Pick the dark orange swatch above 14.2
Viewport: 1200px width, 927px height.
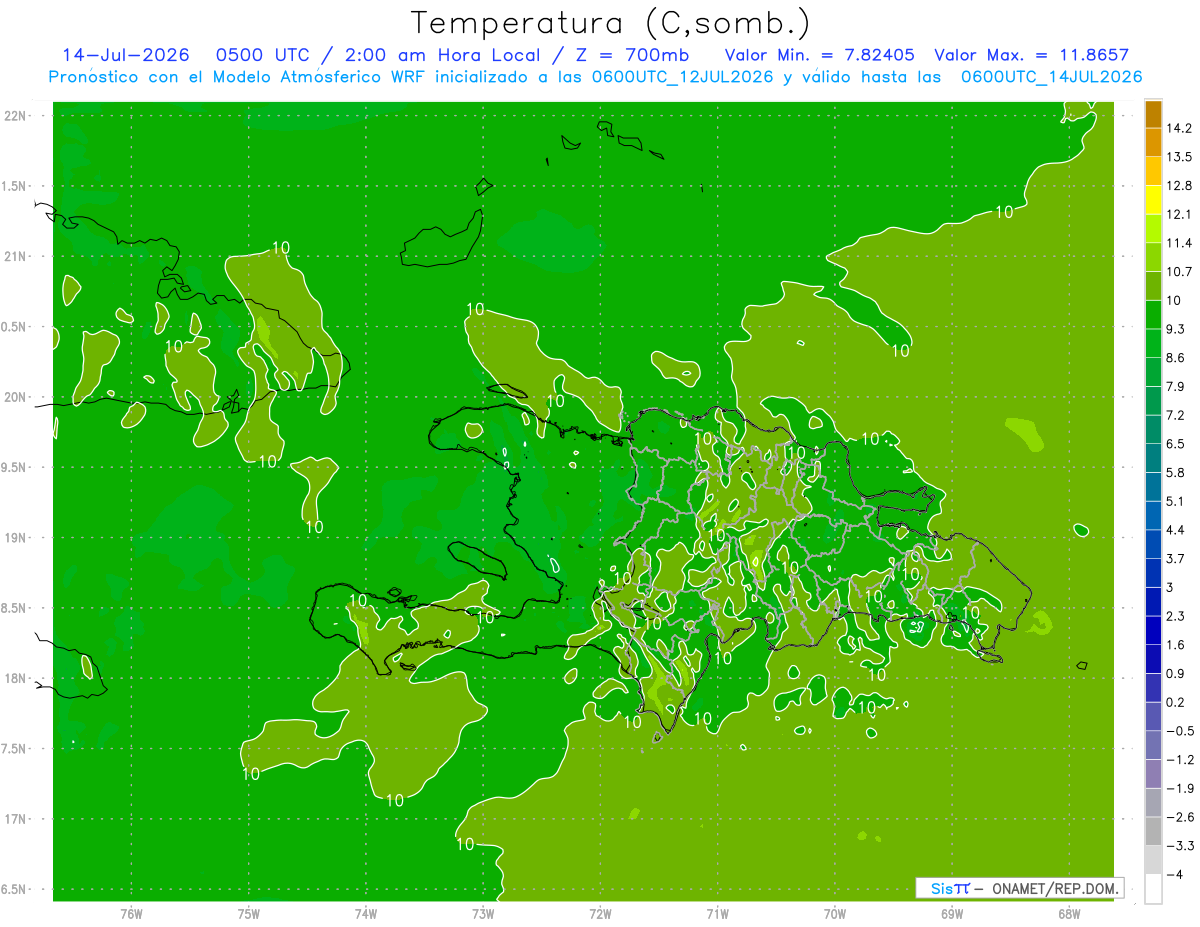pyautogui.click(x=1153, y=114)
